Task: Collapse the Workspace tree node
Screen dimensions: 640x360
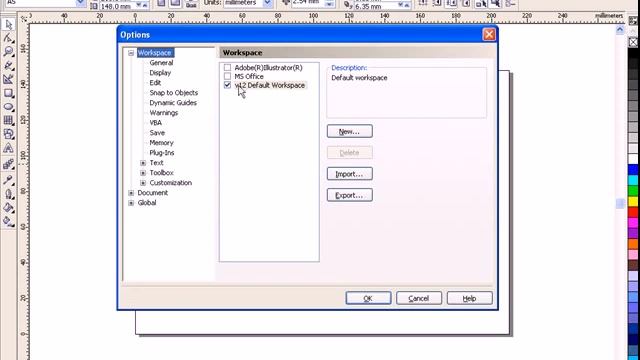Action: 131,53
